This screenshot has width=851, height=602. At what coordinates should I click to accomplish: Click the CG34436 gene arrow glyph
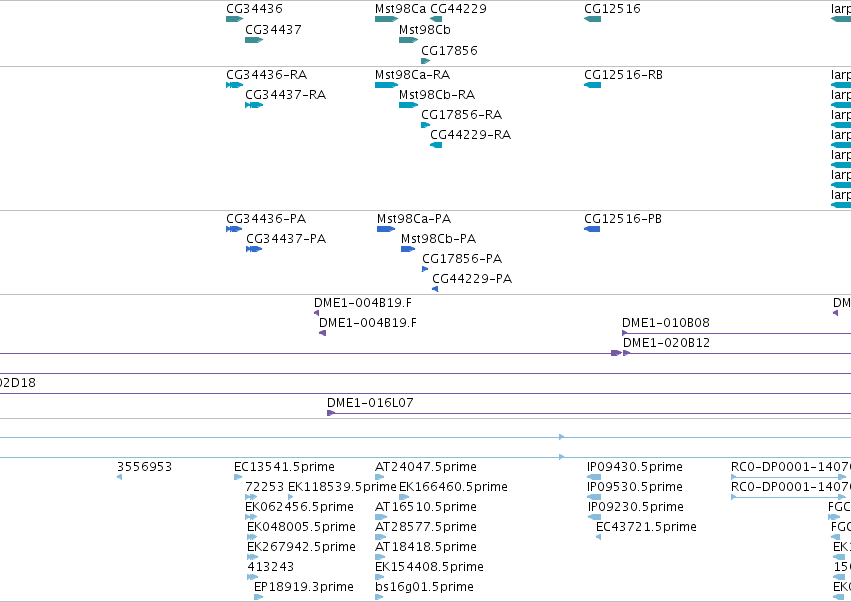234,19
